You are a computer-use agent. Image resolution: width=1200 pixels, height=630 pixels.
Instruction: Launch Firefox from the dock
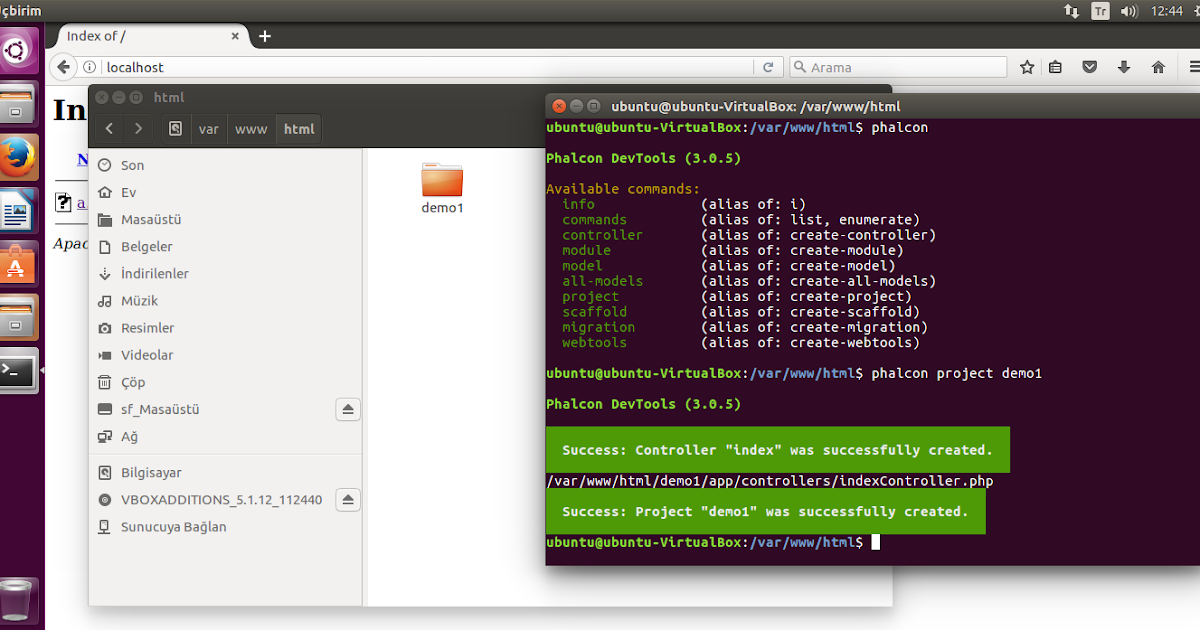[x=19, y=158]
